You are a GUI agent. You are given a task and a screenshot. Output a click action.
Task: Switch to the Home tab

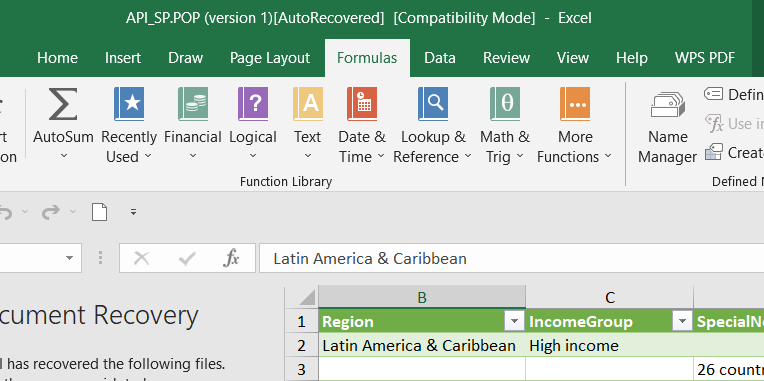[x=57, y=58]
